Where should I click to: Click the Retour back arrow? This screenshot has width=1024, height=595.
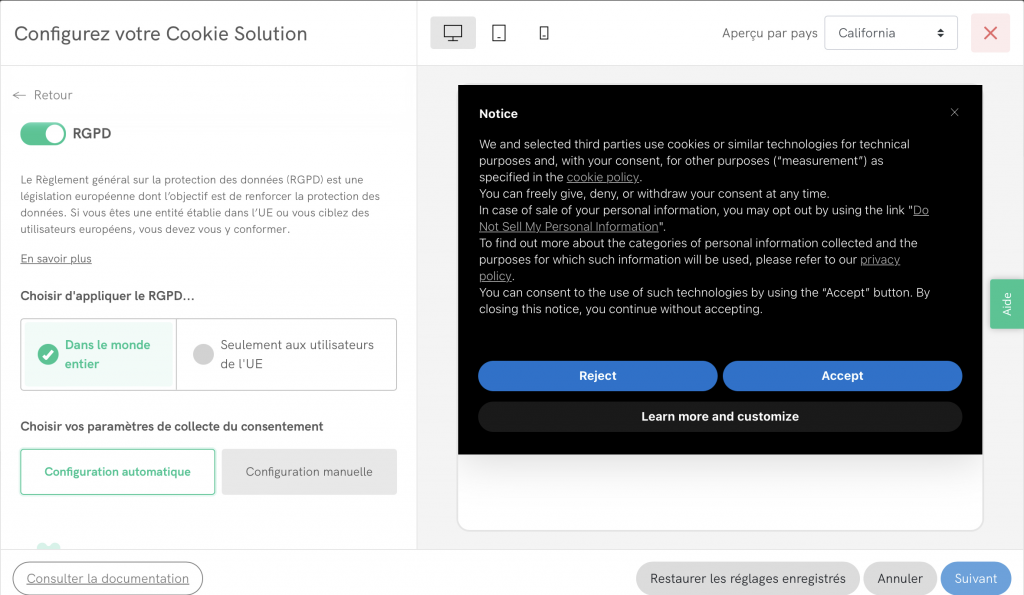pos(20,95)
